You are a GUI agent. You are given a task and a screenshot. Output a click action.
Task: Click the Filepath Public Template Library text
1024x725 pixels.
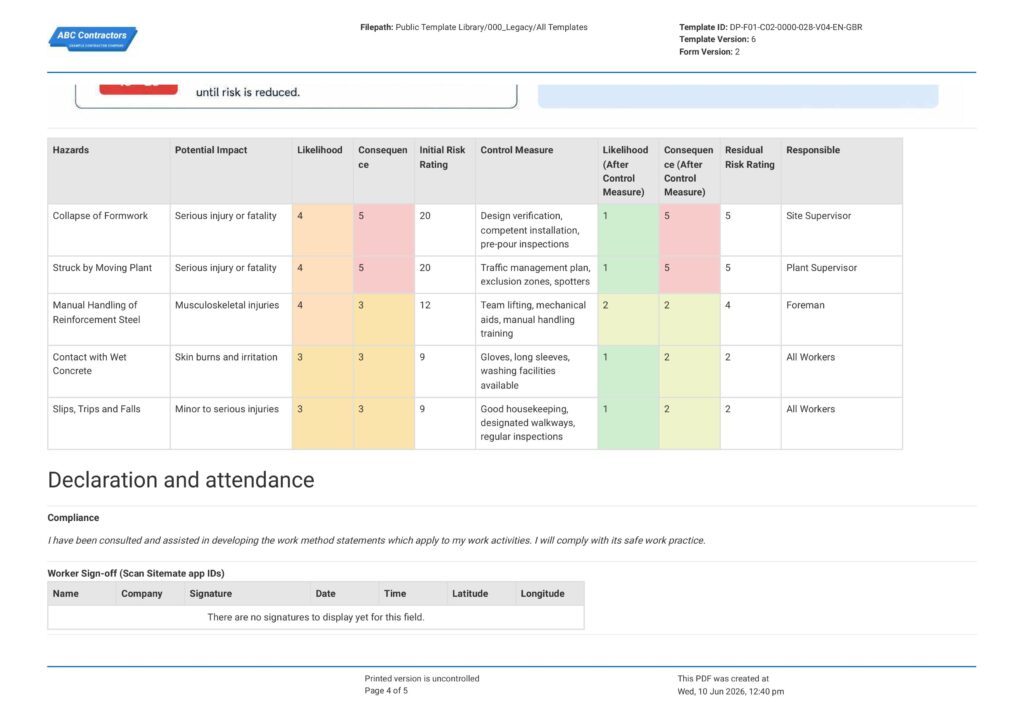pyautogui.click(x=473, y=27)
